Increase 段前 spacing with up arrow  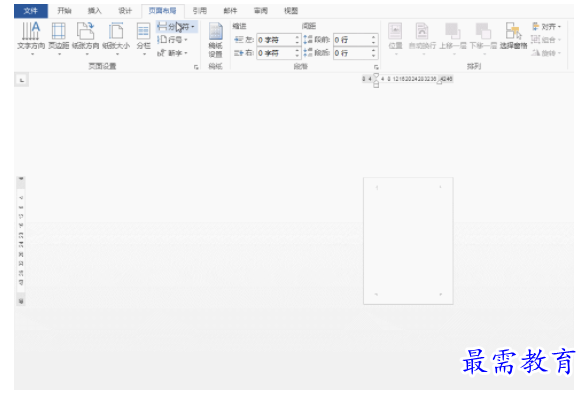point(374,37)
